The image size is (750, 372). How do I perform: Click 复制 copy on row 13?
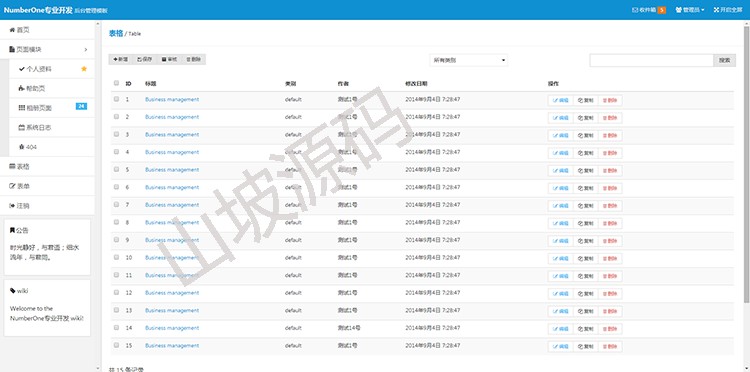(585, 311)
